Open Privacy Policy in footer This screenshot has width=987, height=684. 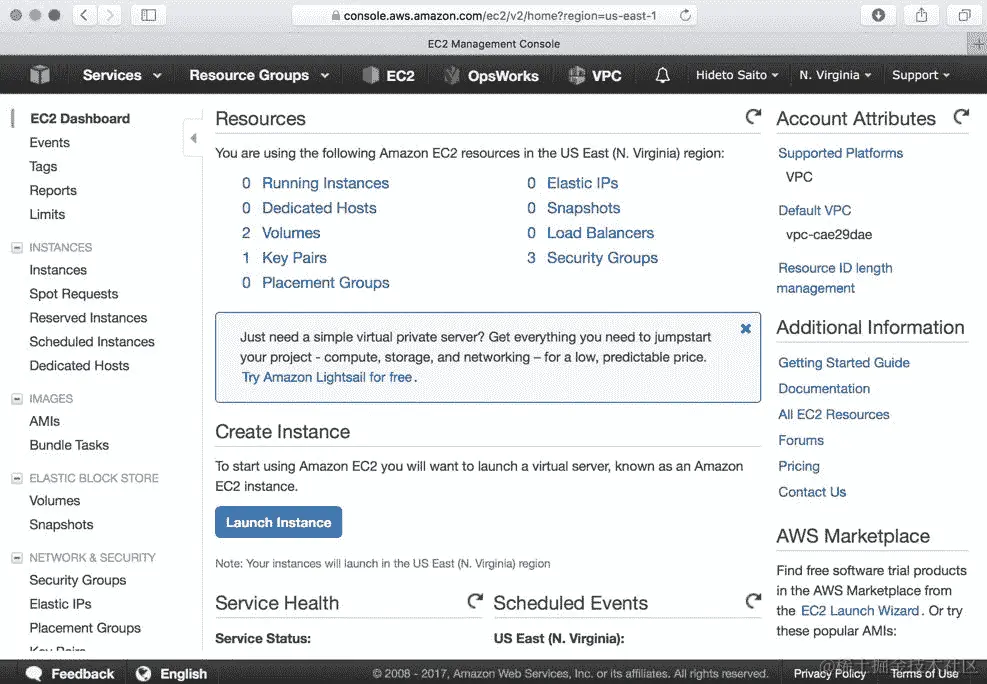point(830,673)
